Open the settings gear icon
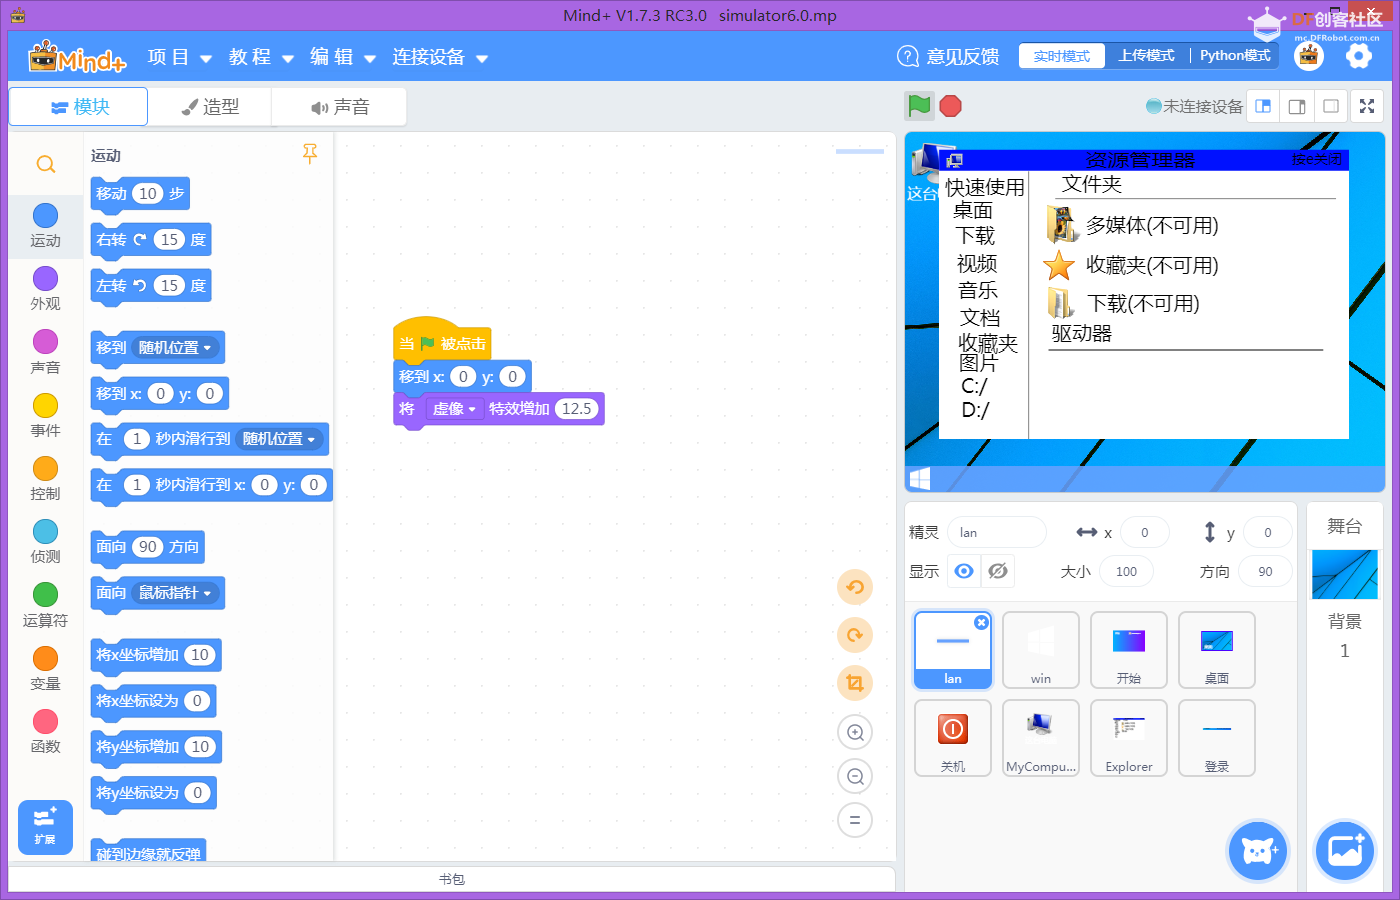 [x=1359, y=56]
